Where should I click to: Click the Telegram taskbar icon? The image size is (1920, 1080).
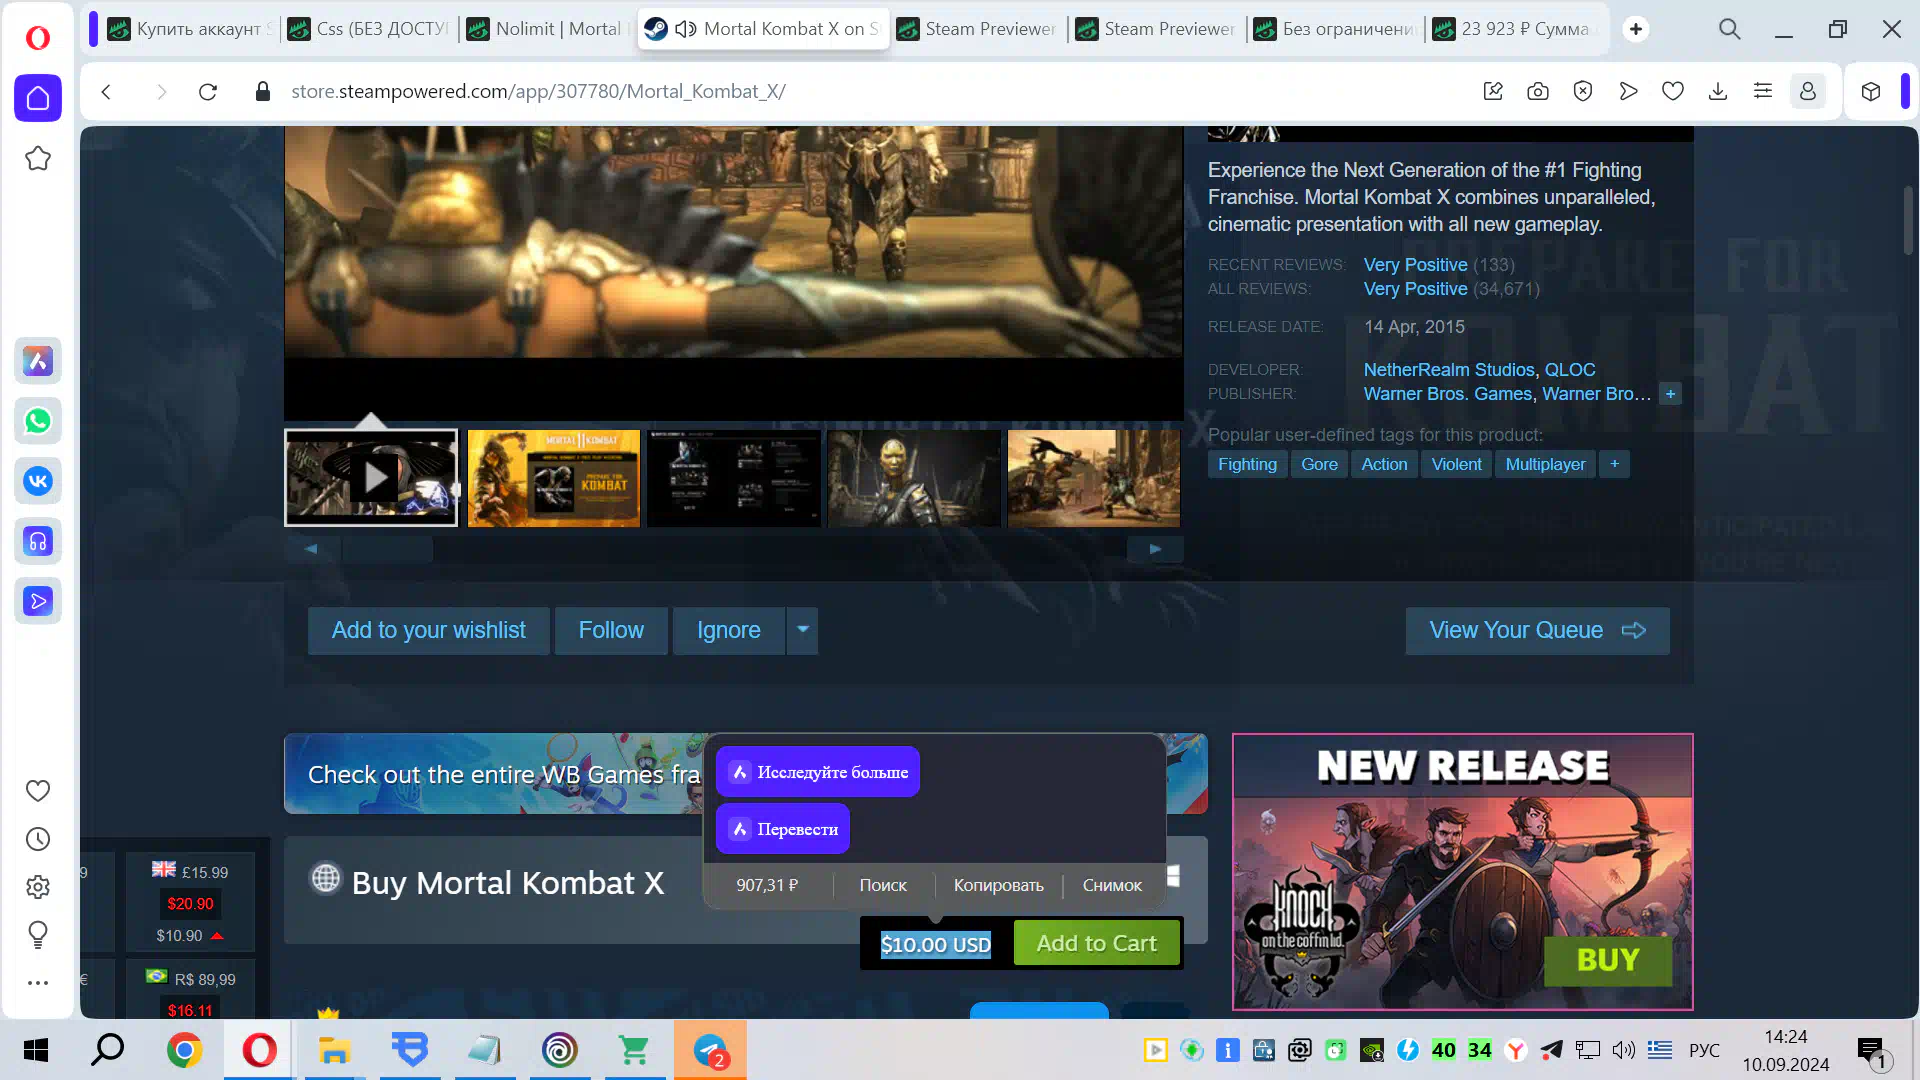coord(710,1050)
